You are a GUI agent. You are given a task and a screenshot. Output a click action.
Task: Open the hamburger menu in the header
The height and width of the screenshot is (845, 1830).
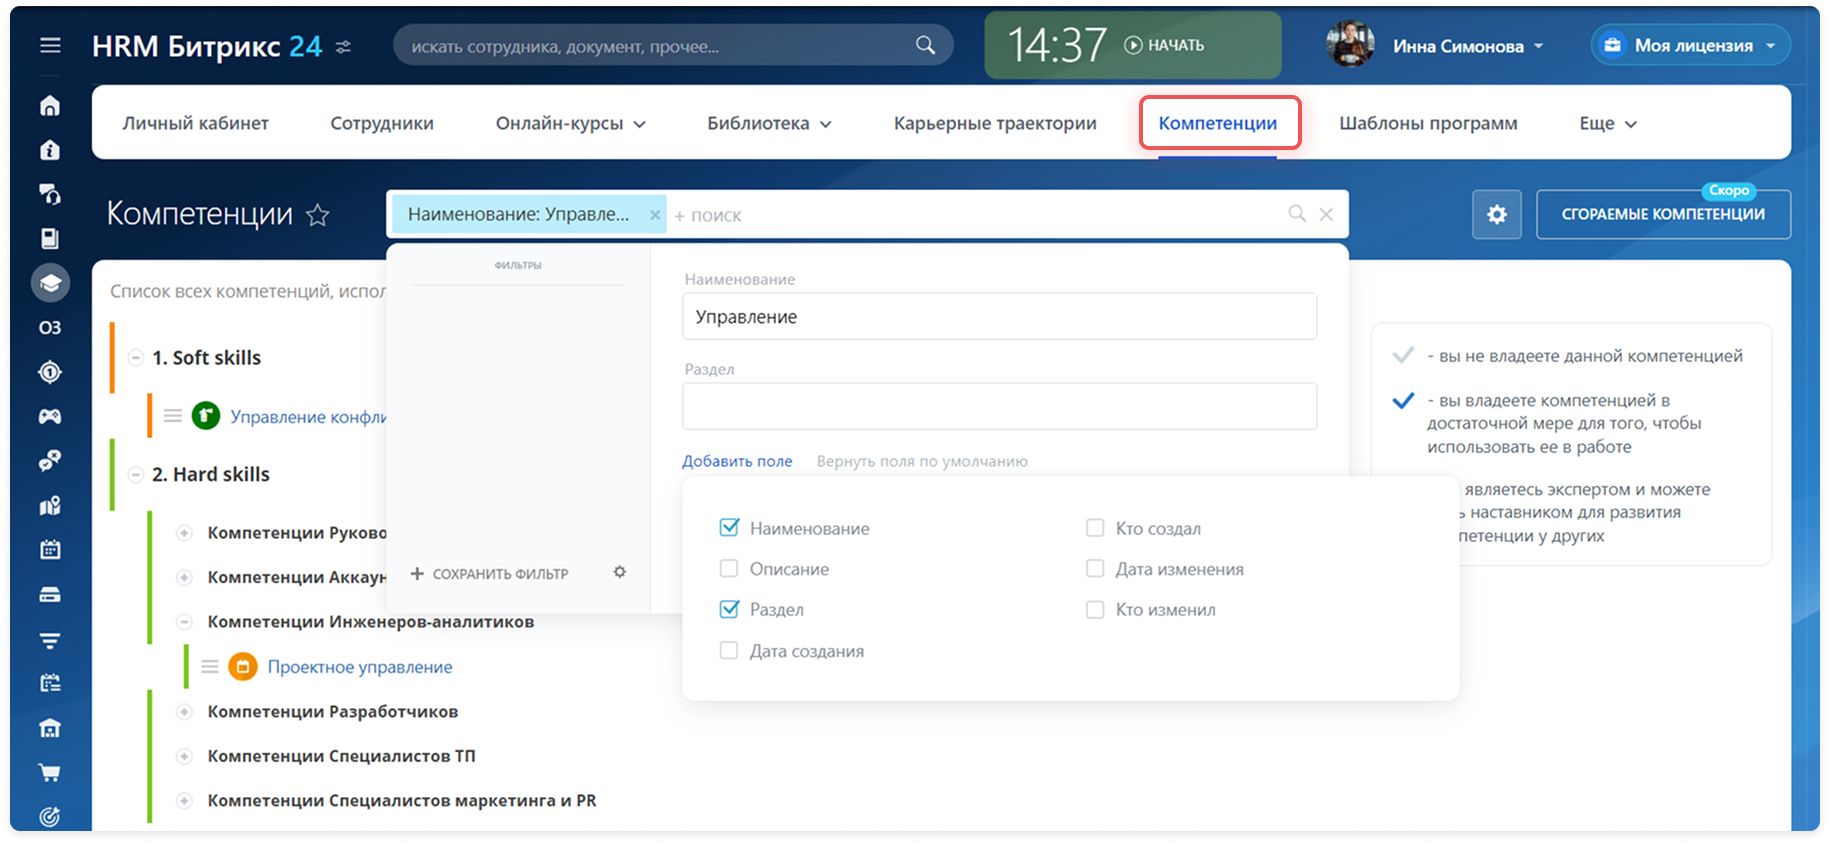[50, 45]
